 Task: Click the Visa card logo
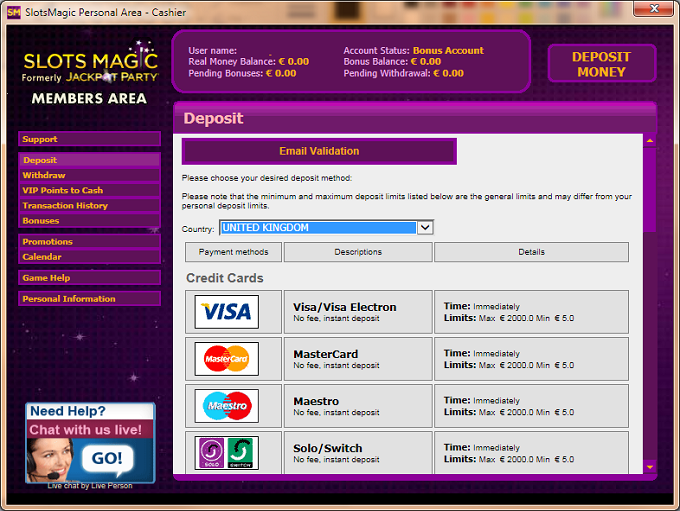click(x=226, y=312)
